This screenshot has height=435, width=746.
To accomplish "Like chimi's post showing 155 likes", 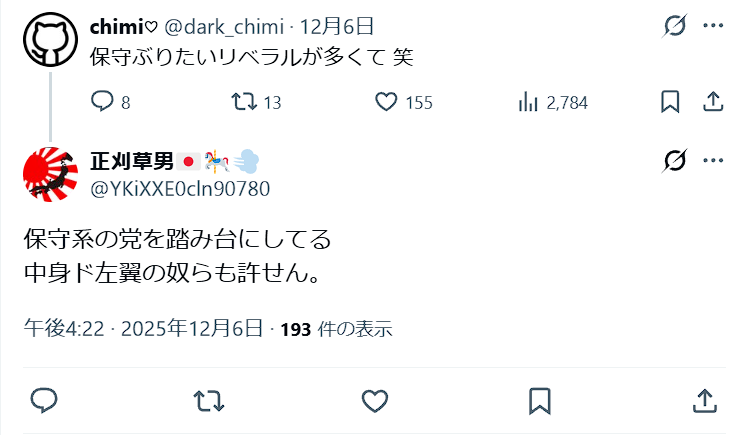I will pos(386,102).
